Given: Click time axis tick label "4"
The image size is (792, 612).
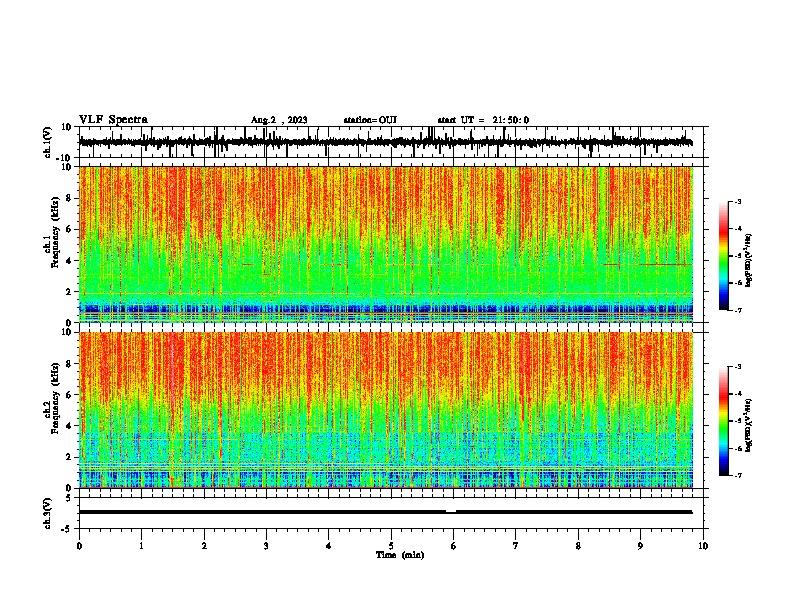Looking at the screenshot, I should coord(329,546).
